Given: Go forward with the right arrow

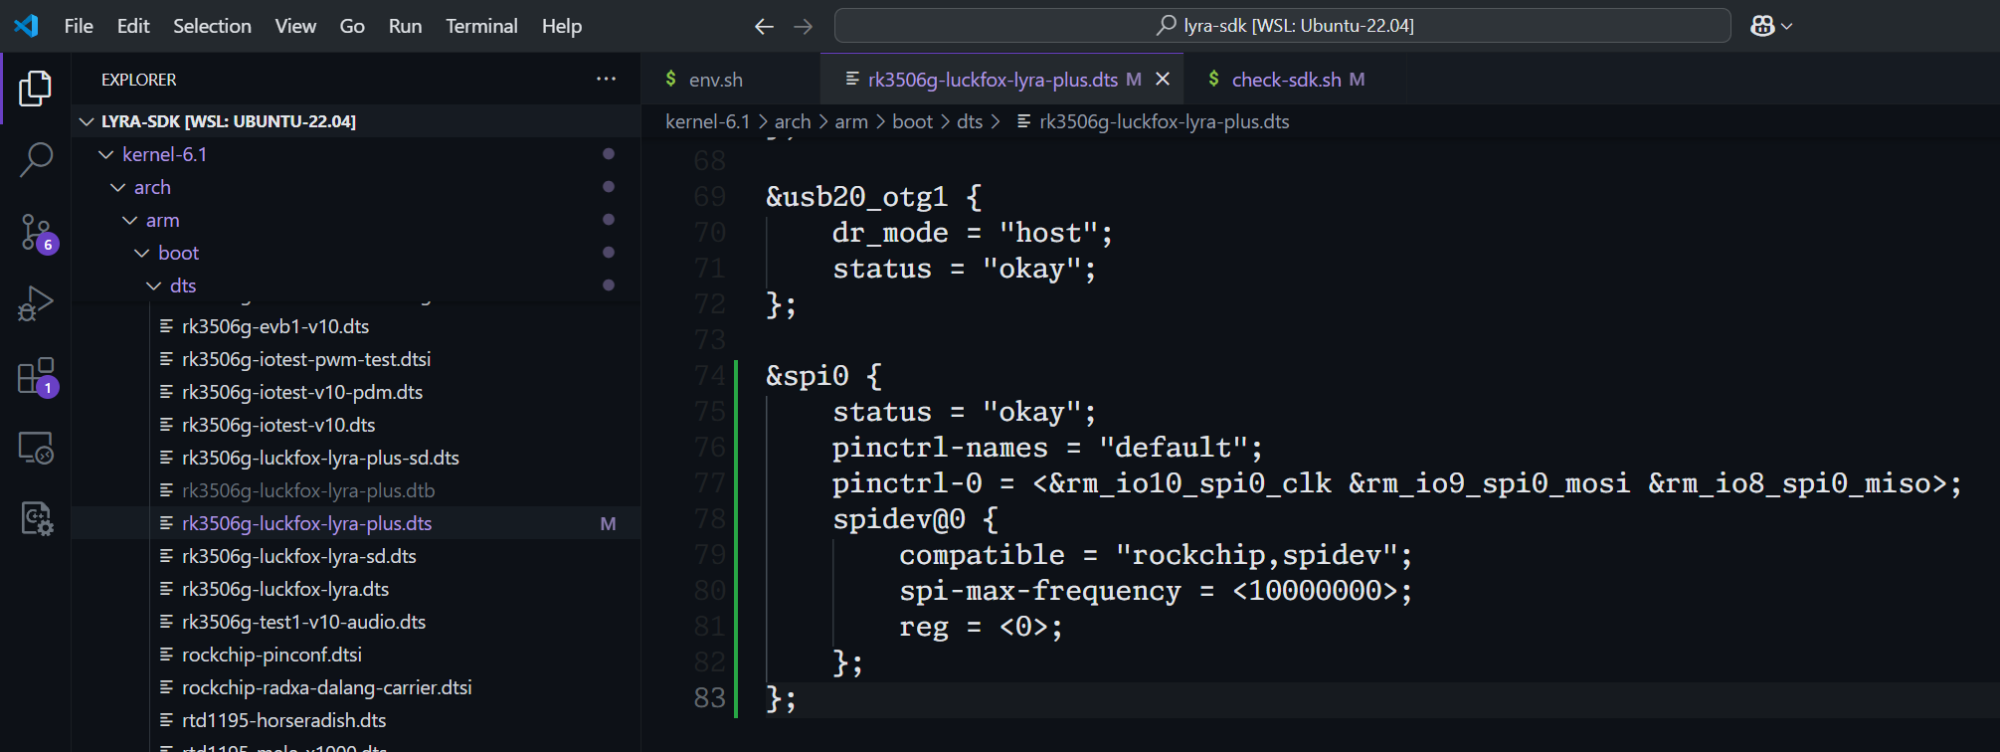Looking at the screenshot, I should click(803, 26).
